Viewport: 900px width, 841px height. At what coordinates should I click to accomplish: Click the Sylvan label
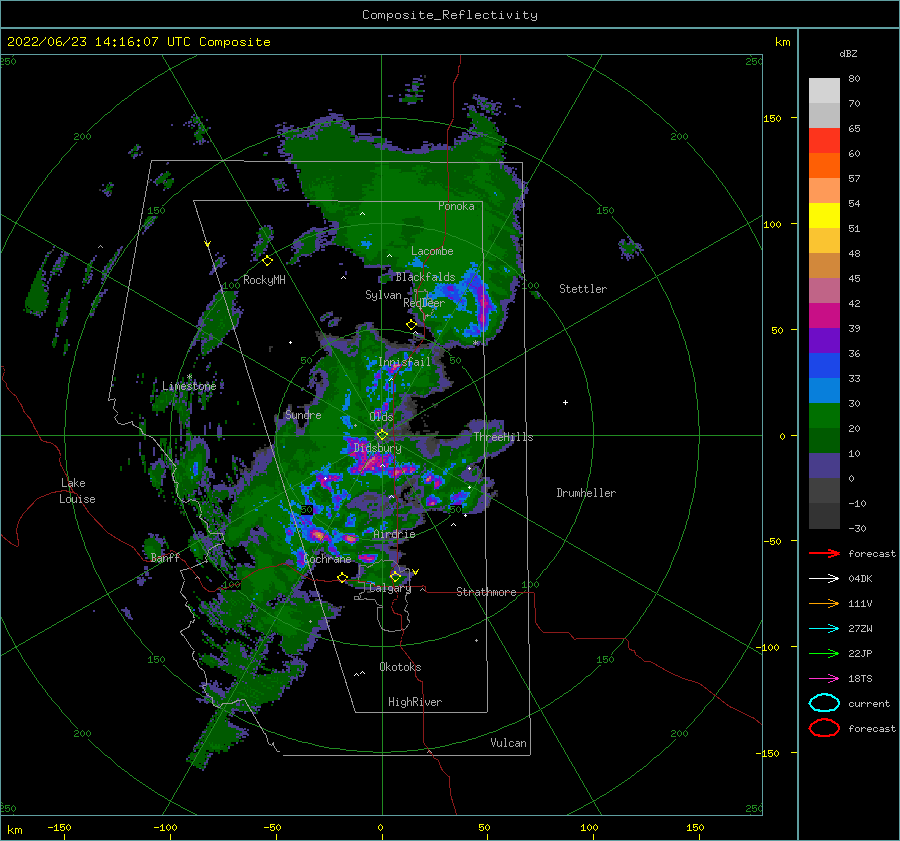(383, 295)
